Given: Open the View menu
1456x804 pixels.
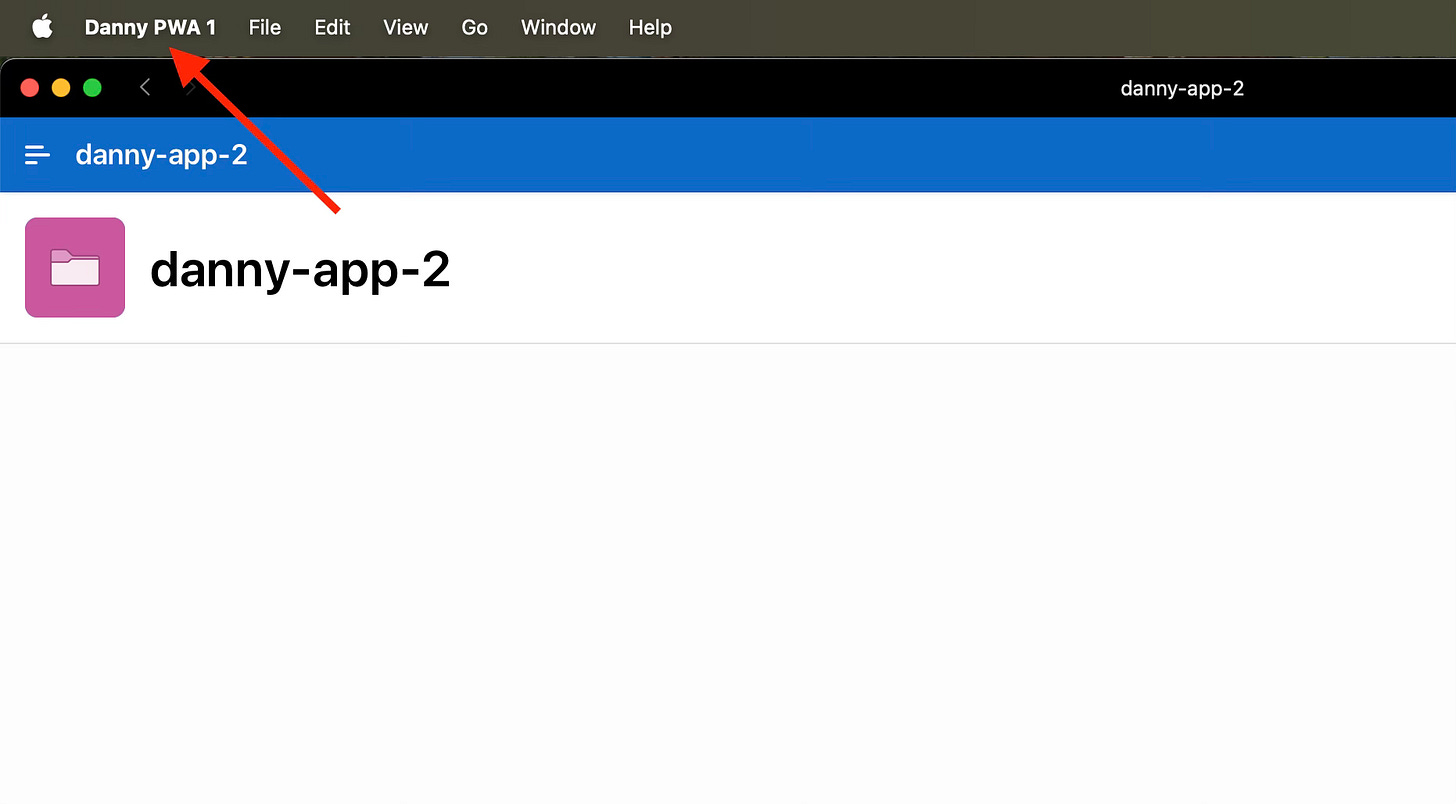Looking at the screenshot, I should 406,27.
